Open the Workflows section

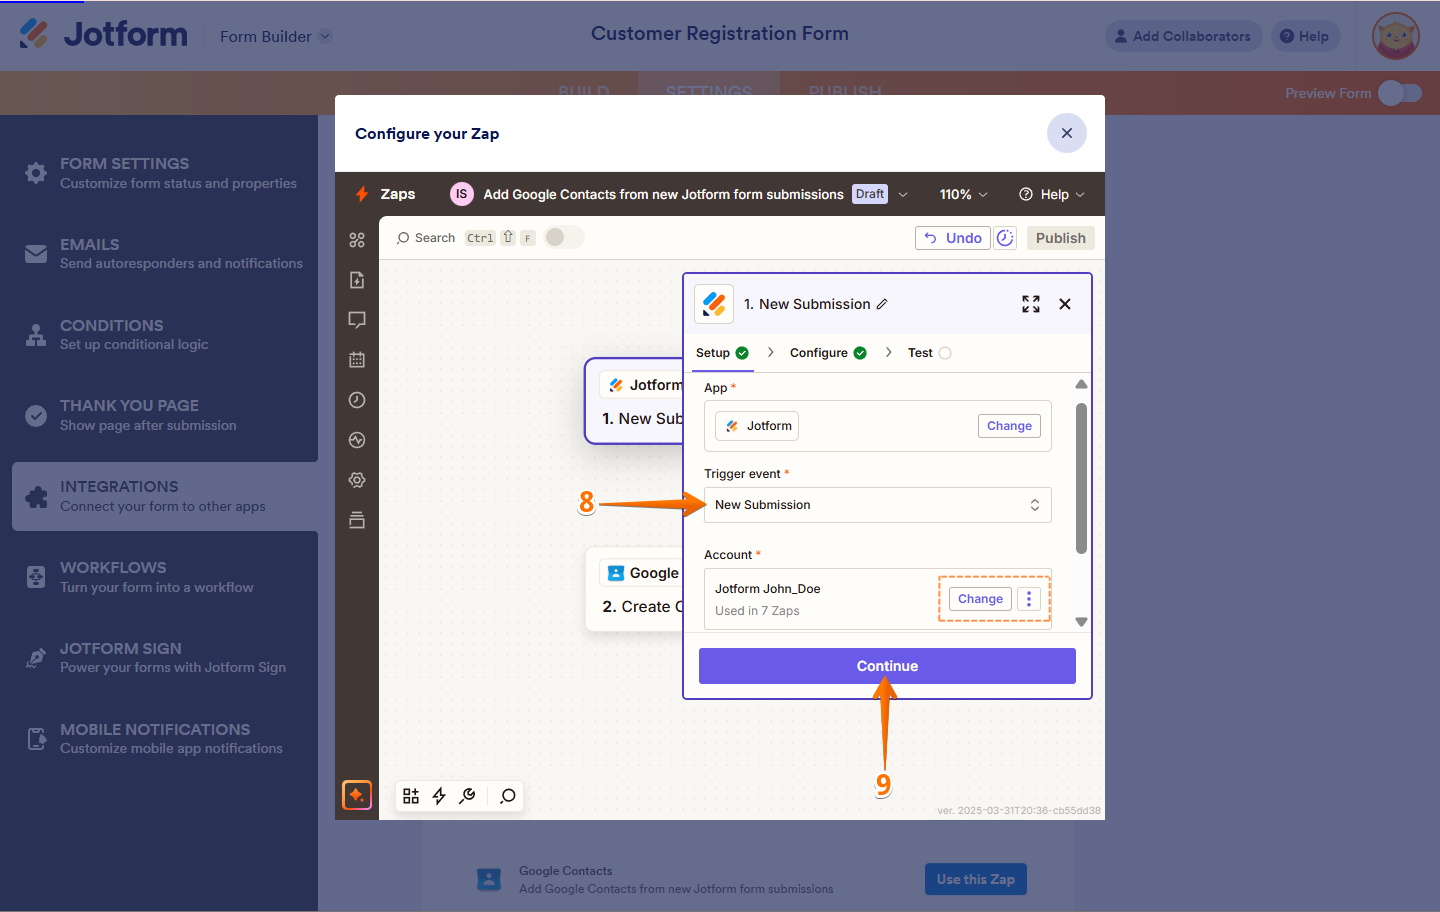tap(165, 577)
